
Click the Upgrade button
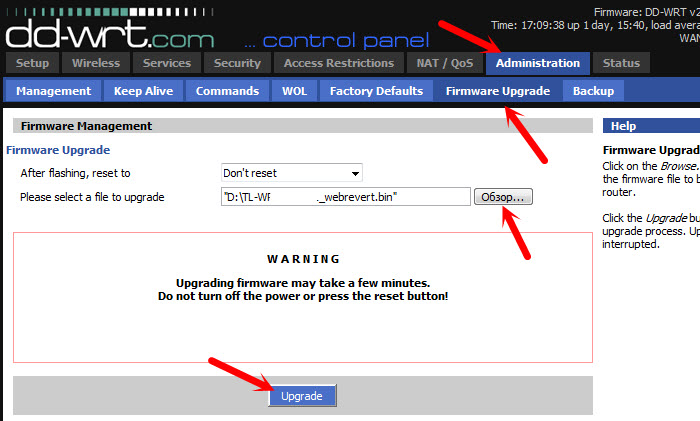pyautogui.click(x=302, y=396)
